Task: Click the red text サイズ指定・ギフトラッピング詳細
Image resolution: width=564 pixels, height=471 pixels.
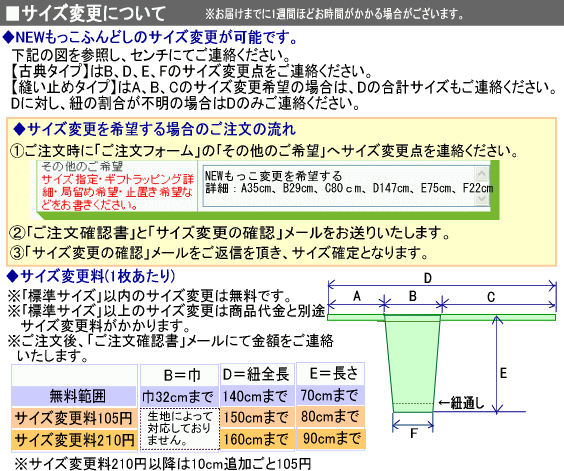Action: 117,192
